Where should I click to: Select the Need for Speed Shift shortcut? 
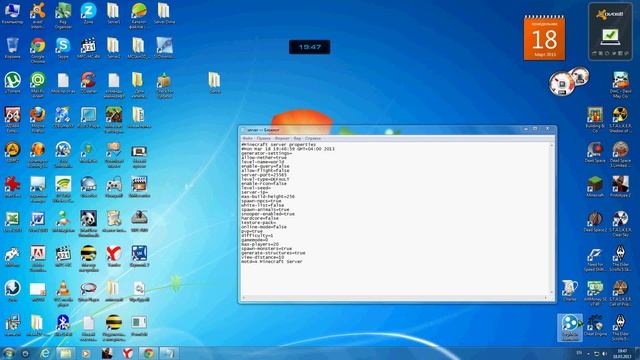(595, 259)
